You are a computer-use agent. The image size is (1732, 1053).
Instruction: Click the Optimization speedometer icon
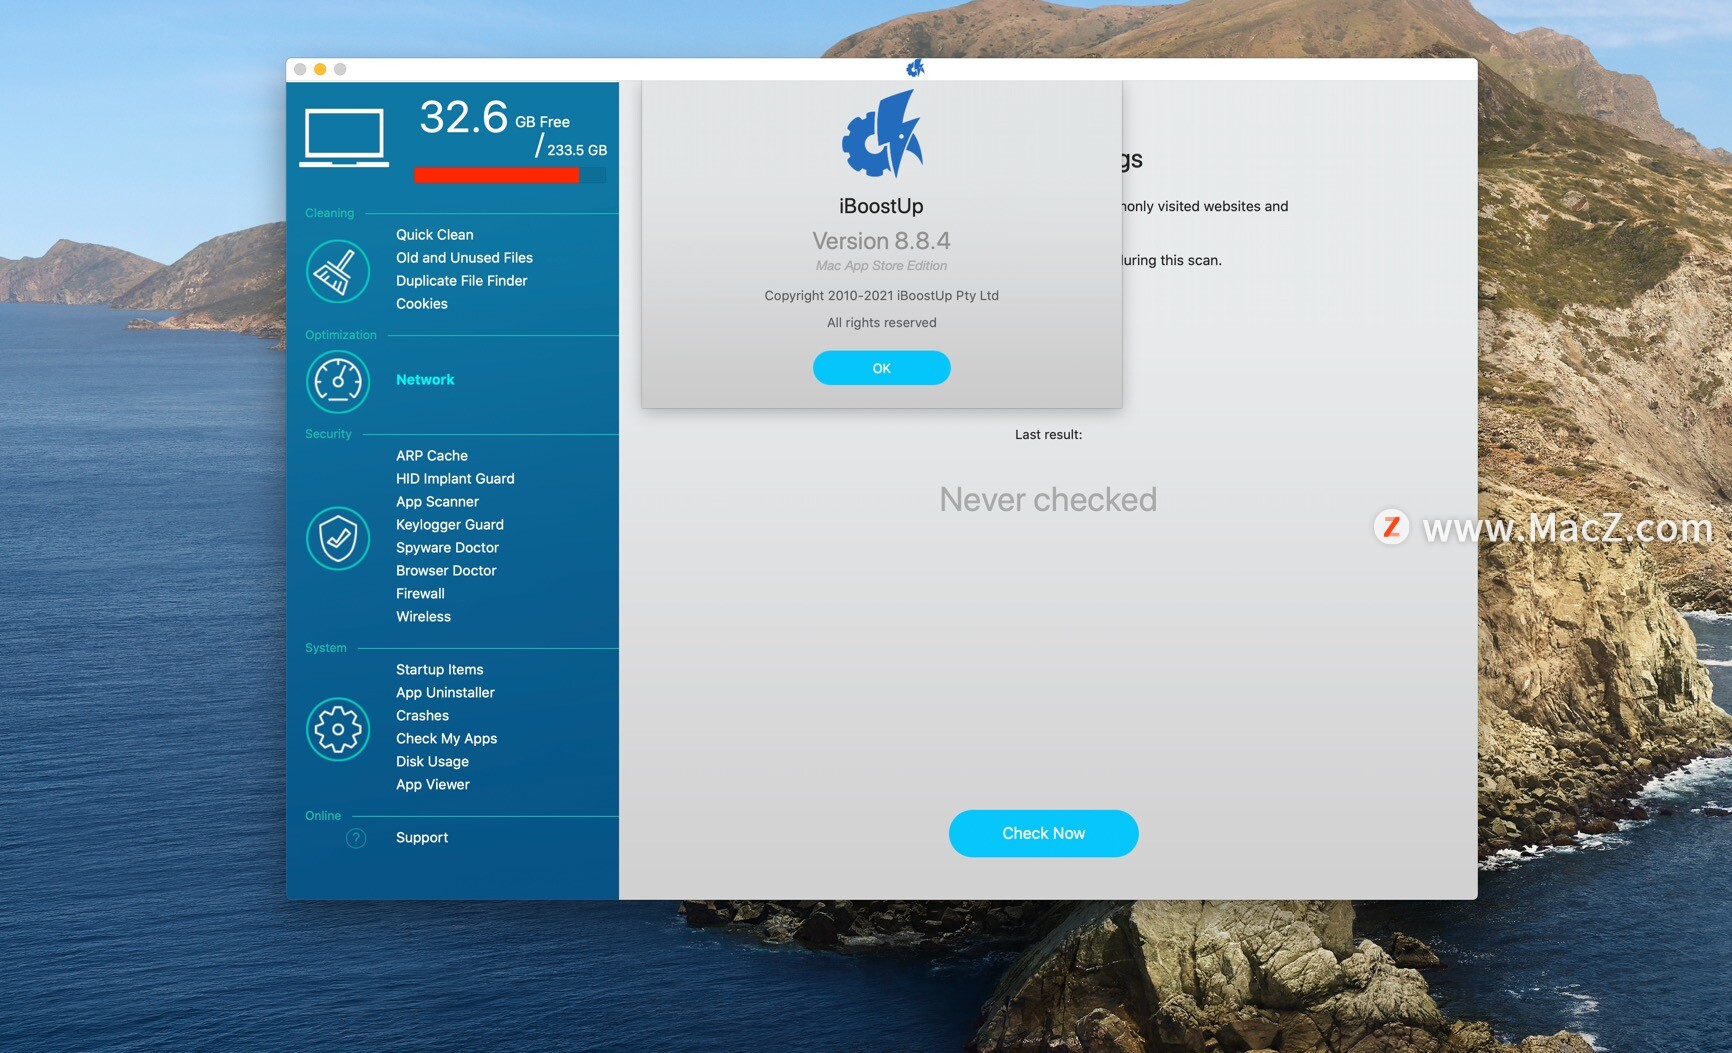click(338, 381)
